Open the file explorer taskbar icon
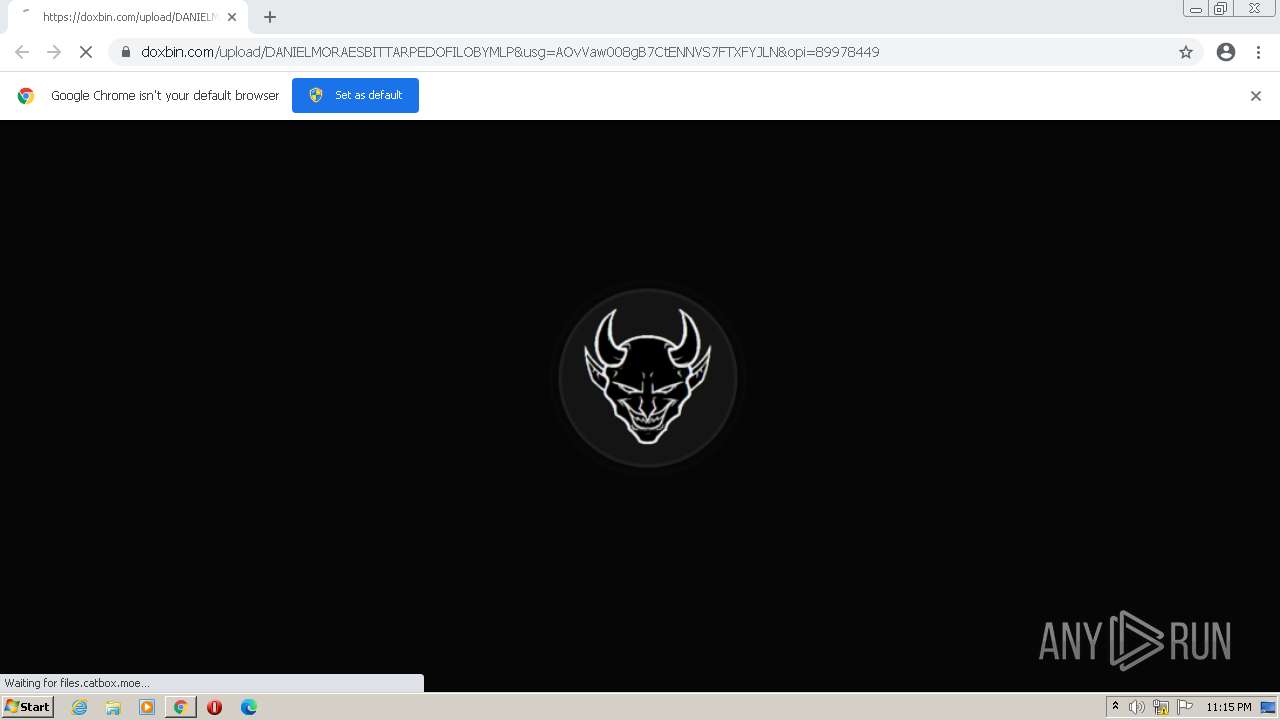Image resolution: width=1280 pixels, height=720 pixels. [113, 707]
